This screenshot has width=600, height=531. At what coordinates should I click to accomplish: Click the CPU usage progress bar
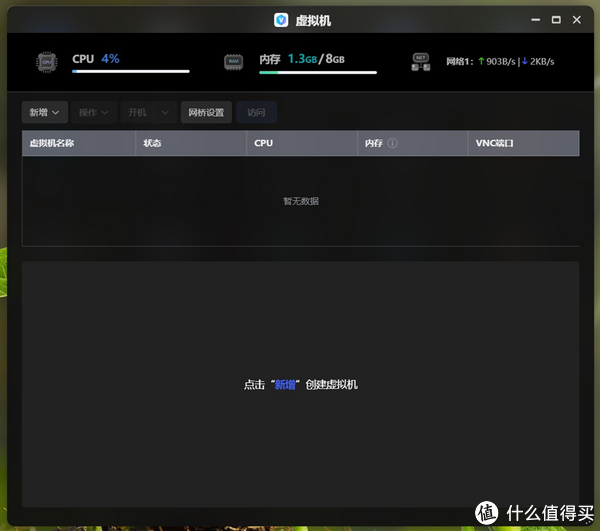coord(131,72)
